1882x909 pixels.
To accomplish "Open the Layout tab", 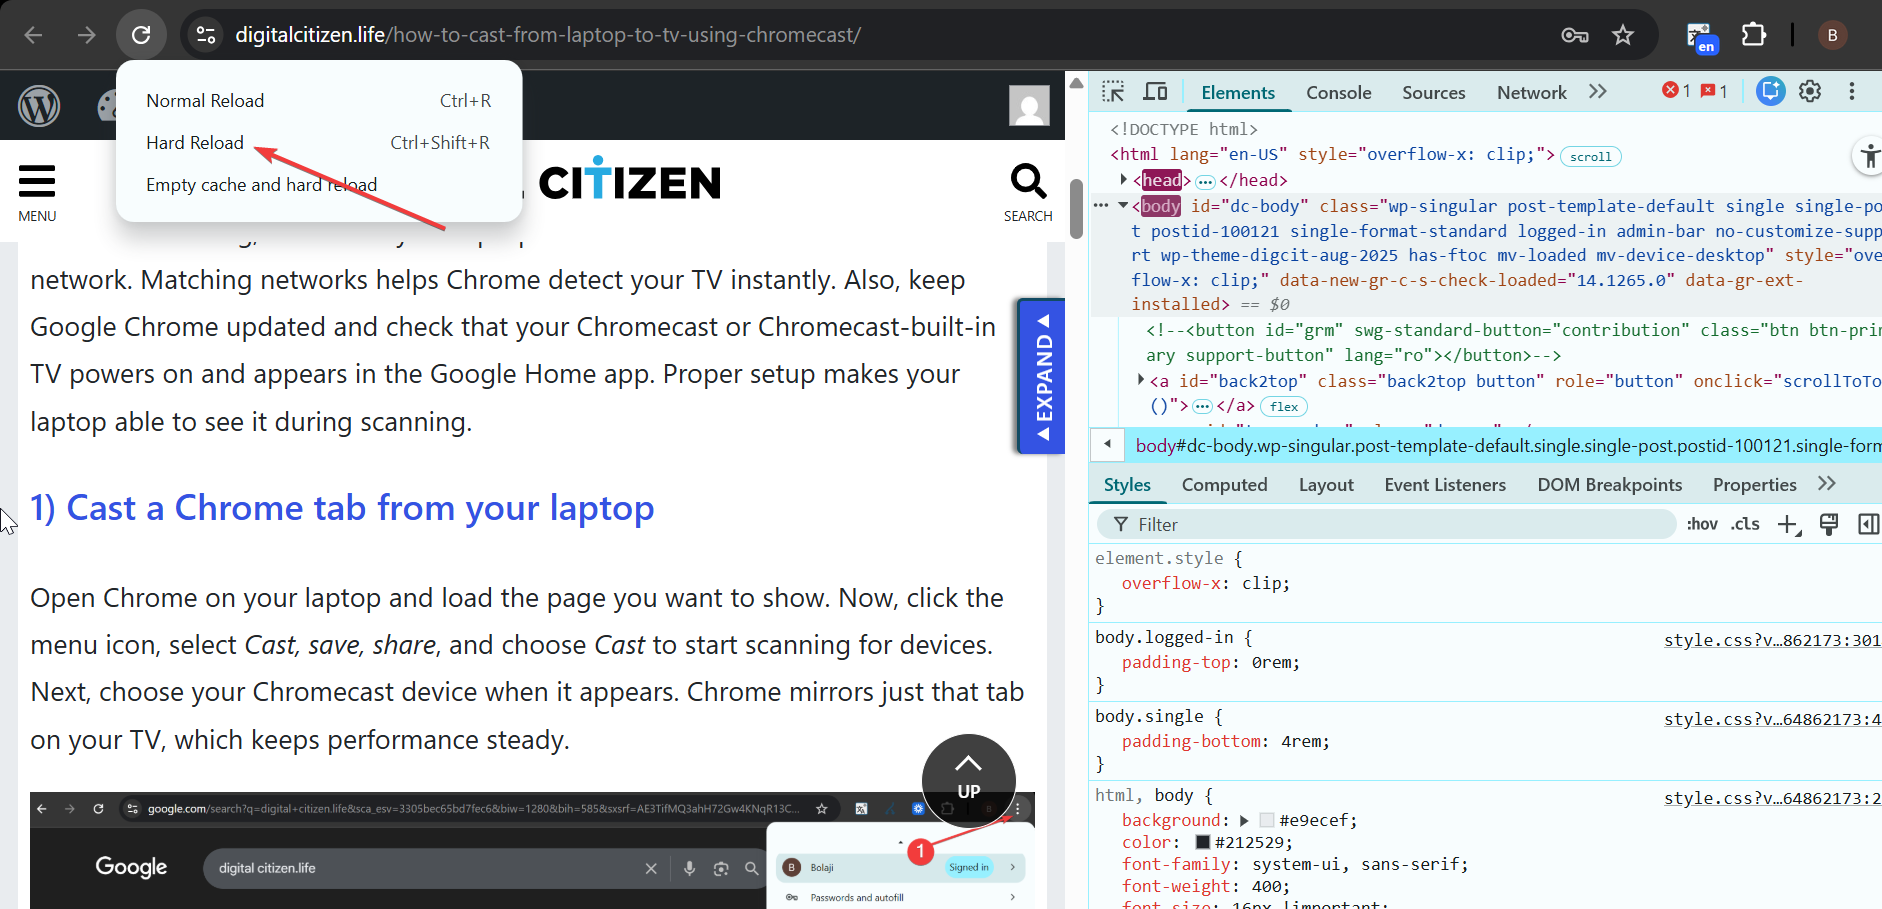I will 1326,485.
